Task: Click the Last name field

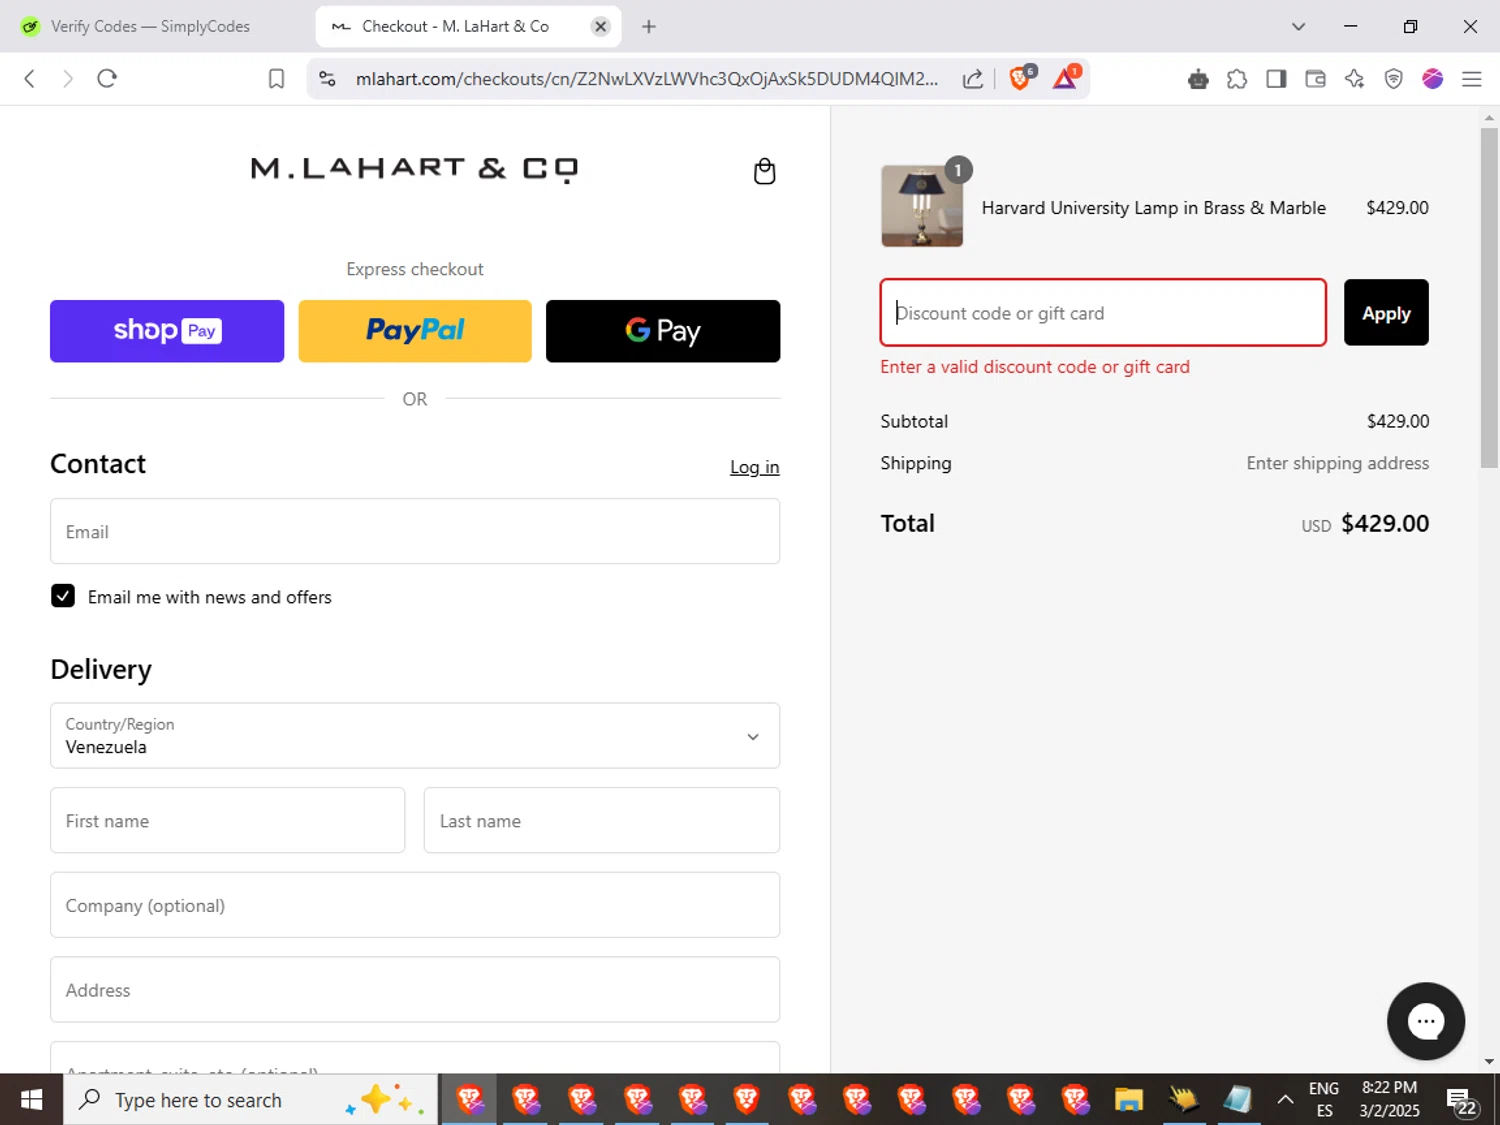Action: click(602, 820)
